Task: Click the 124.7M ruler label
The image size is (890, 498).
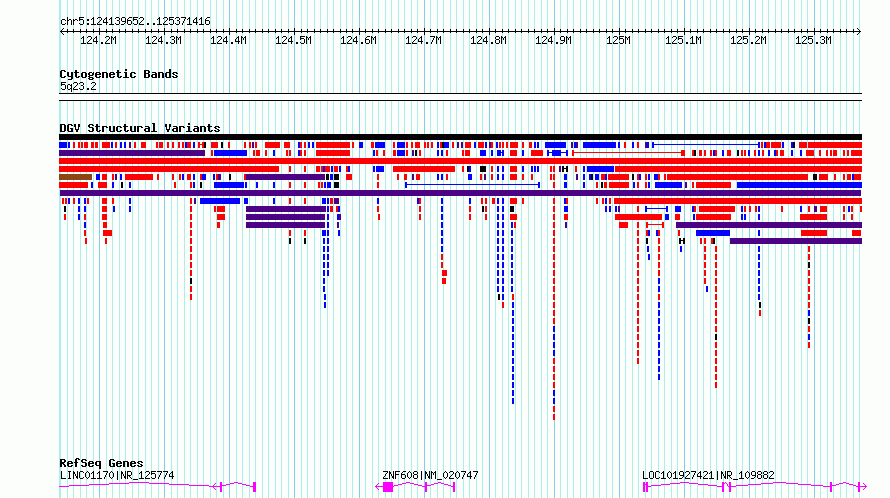Action: (423, 40)
